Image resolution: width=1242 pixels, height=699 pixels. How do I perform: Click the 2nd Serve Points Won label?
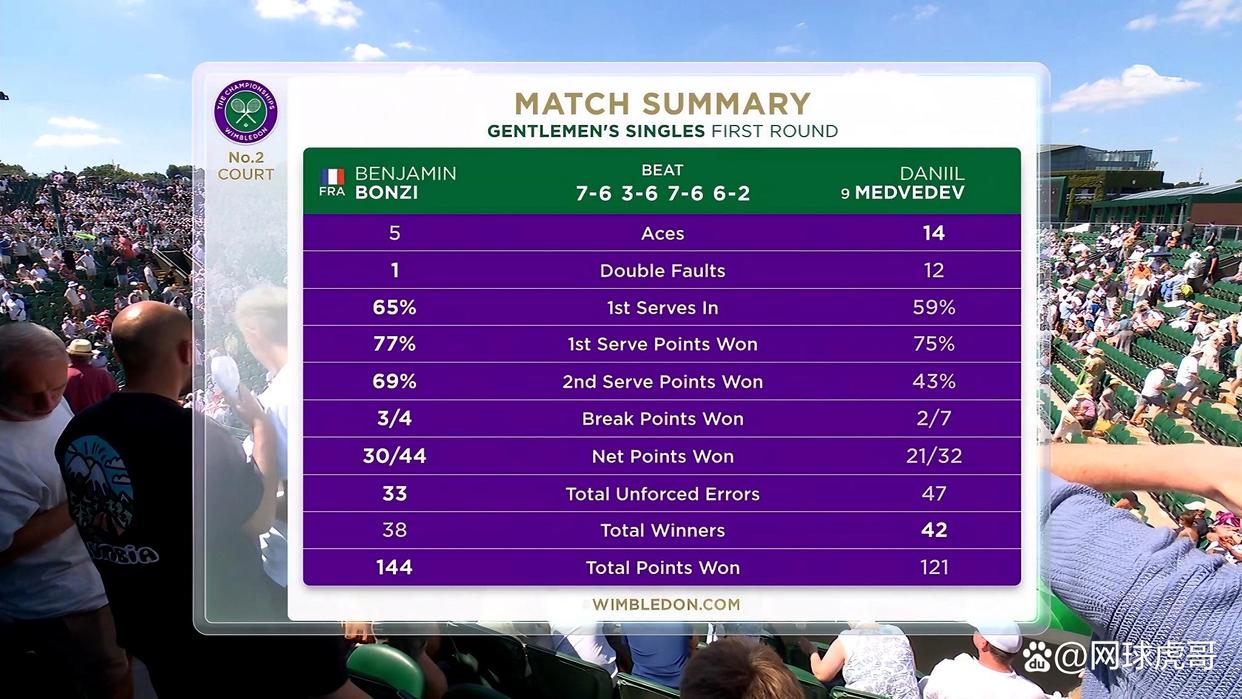coord(662,382)
